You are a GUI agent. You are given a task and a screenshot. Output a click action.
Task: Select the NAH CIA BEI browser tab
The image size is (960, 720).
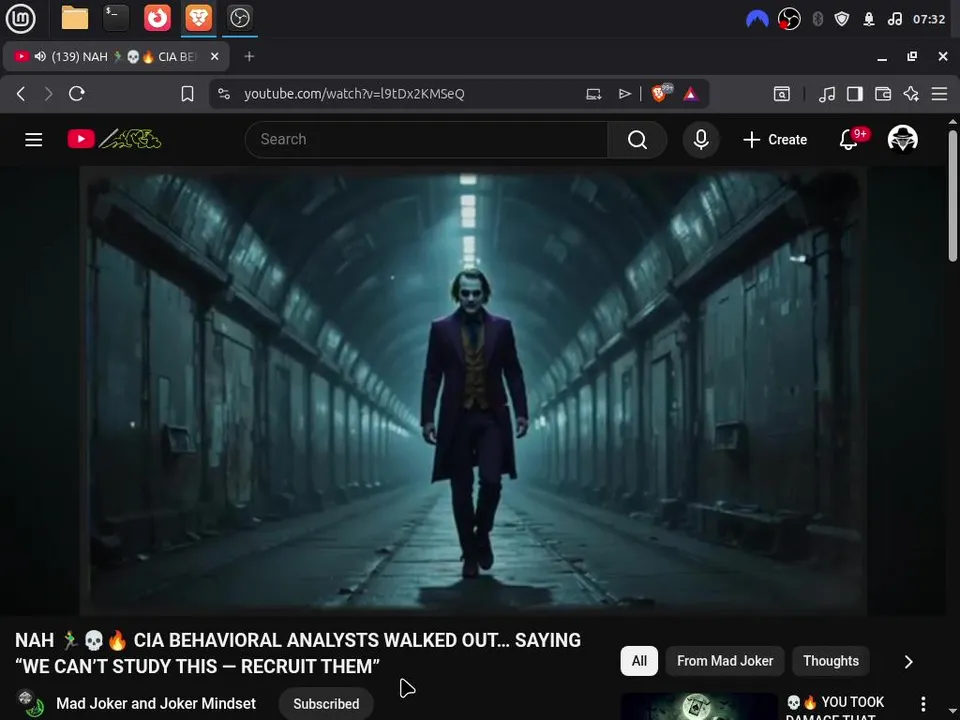[x=116, y=57]
